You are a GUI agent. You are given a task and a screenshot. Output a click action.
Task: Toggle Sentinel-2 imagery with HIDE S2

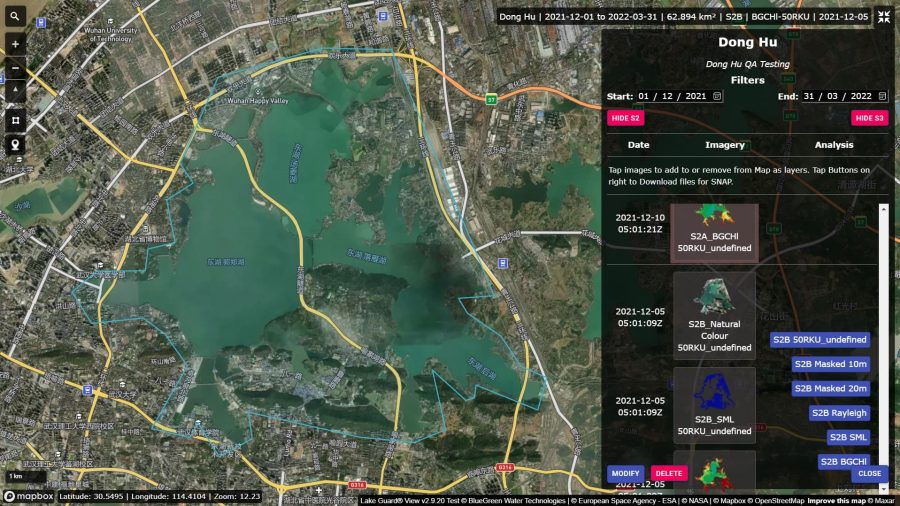[625, 118]
